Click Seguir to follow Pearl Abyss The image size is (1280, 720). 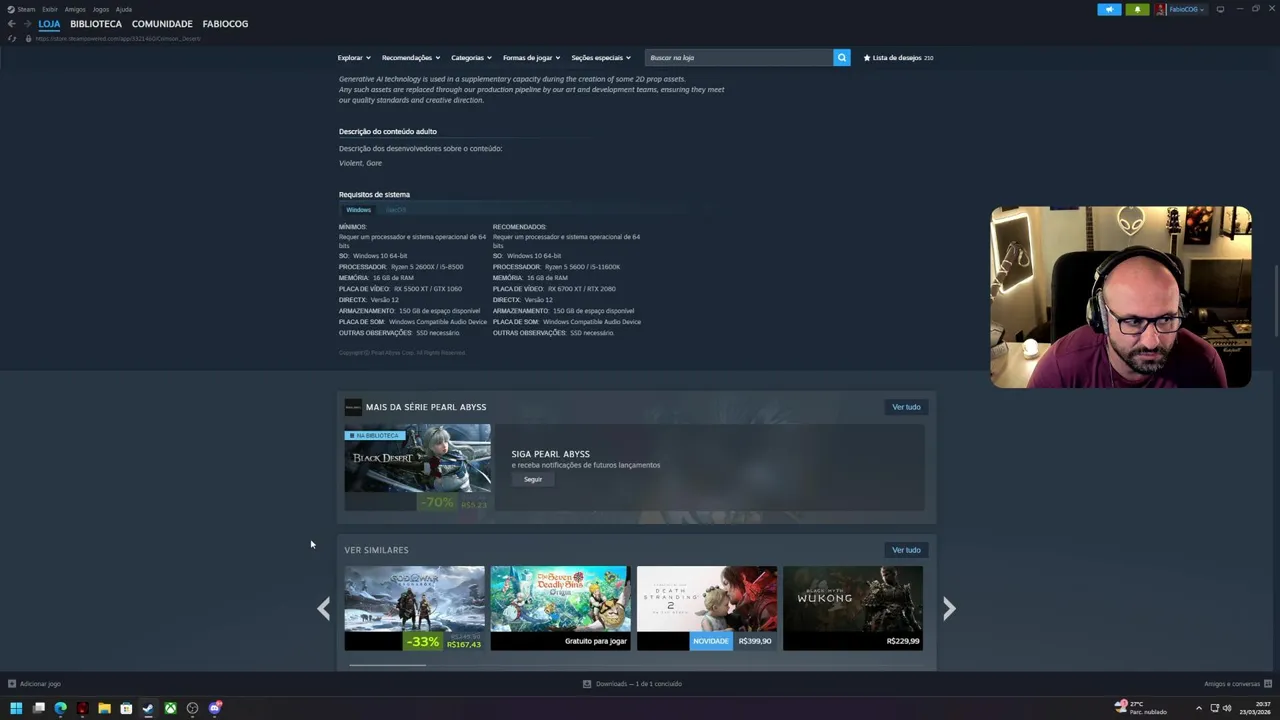533,480
